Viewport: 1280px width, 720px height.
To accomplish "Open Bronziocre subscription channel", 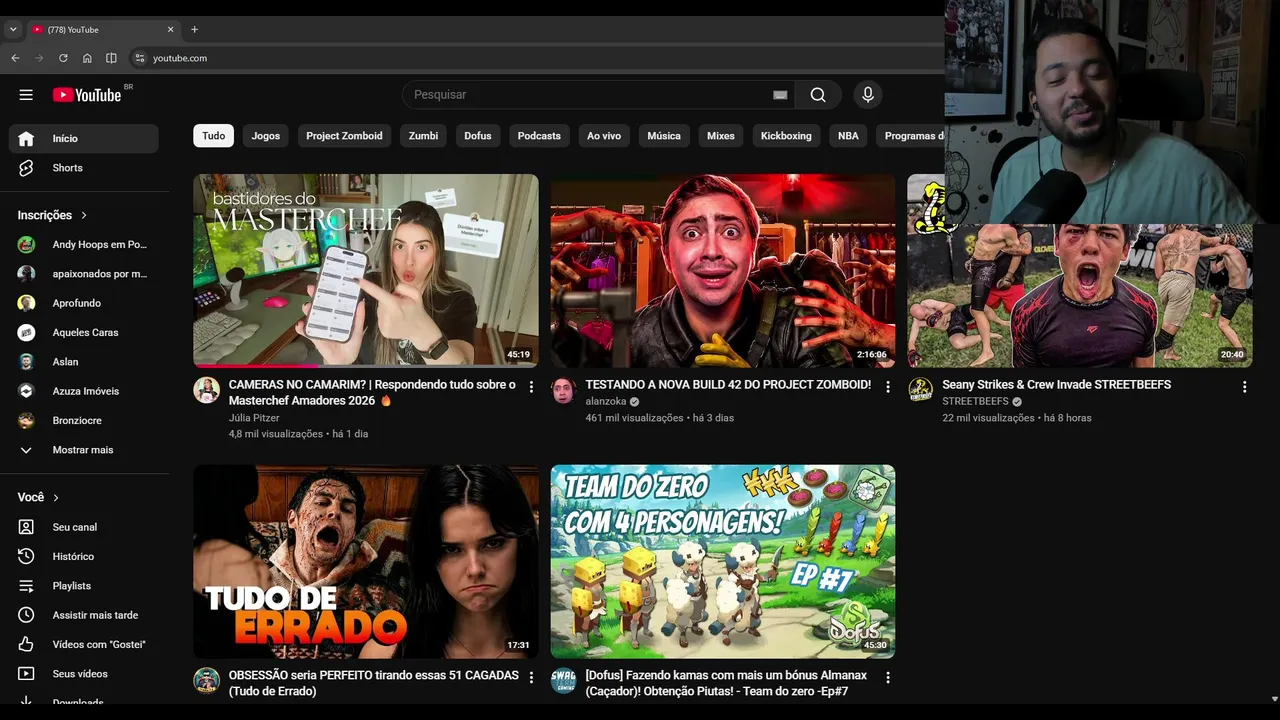I will pyautogui.click(x=84, y=421).
